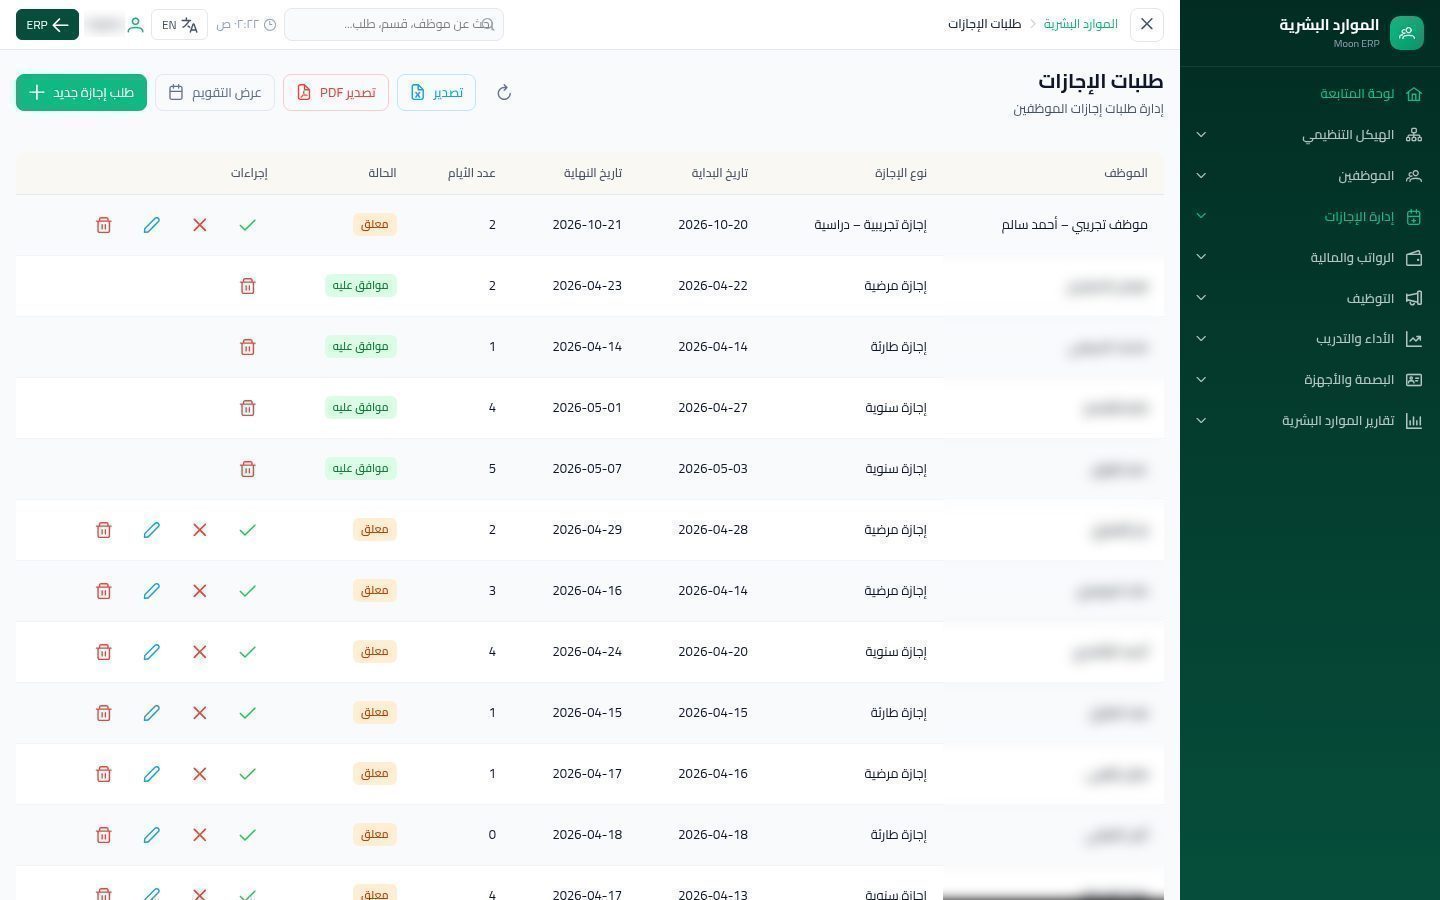Delete the approved leave starting 2026-04-27
This screenshot has height=900, width=1440.
(x=248, y=408)
